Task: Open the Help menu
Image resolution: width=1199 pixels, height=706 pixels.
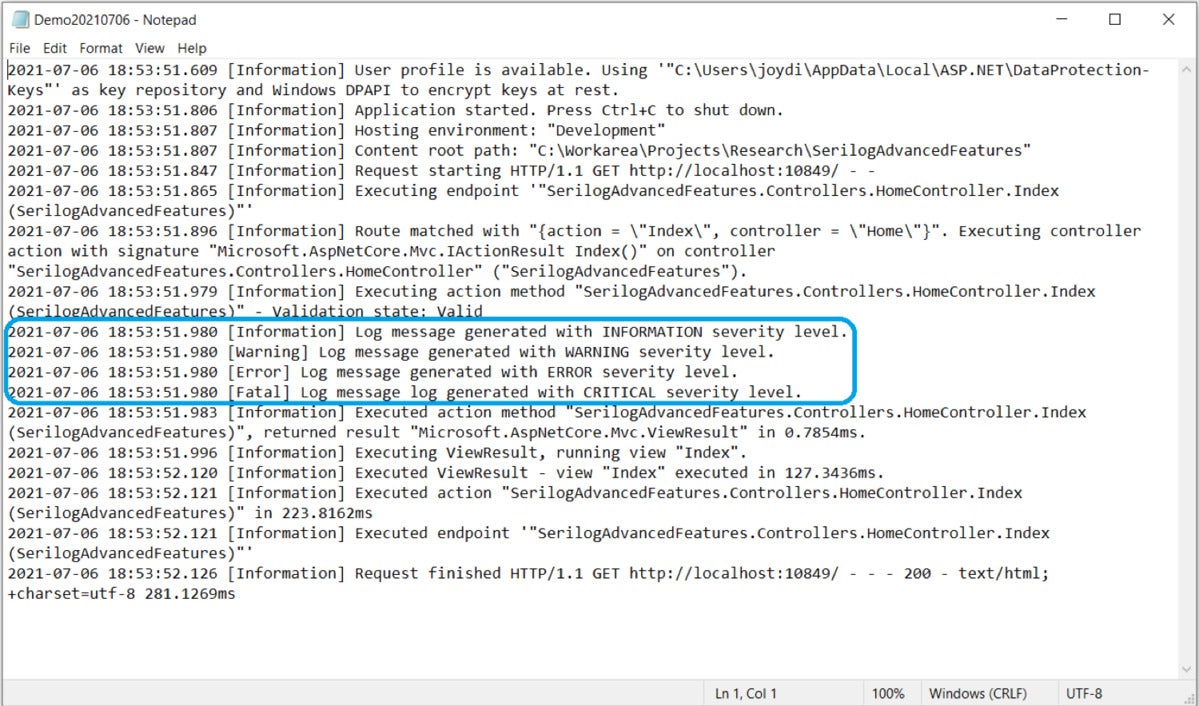Action: click(192, 48)
